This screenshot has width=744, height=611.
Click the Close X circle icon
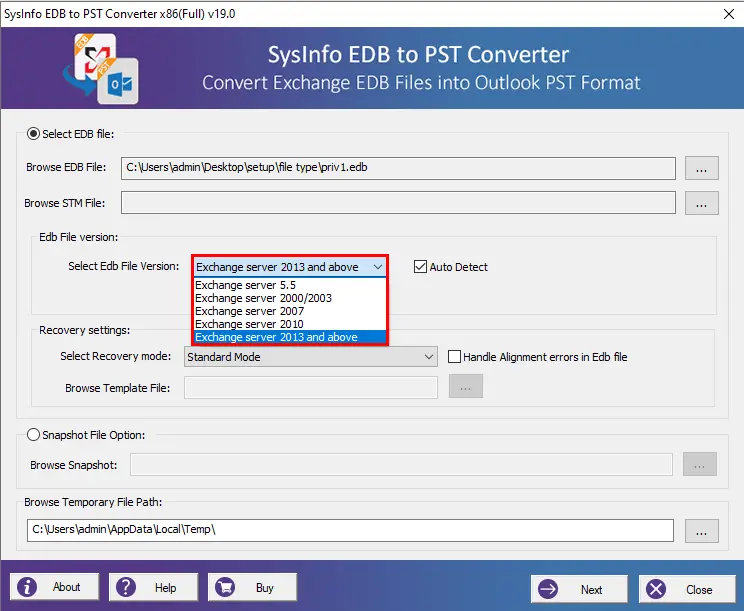(656, 589)
